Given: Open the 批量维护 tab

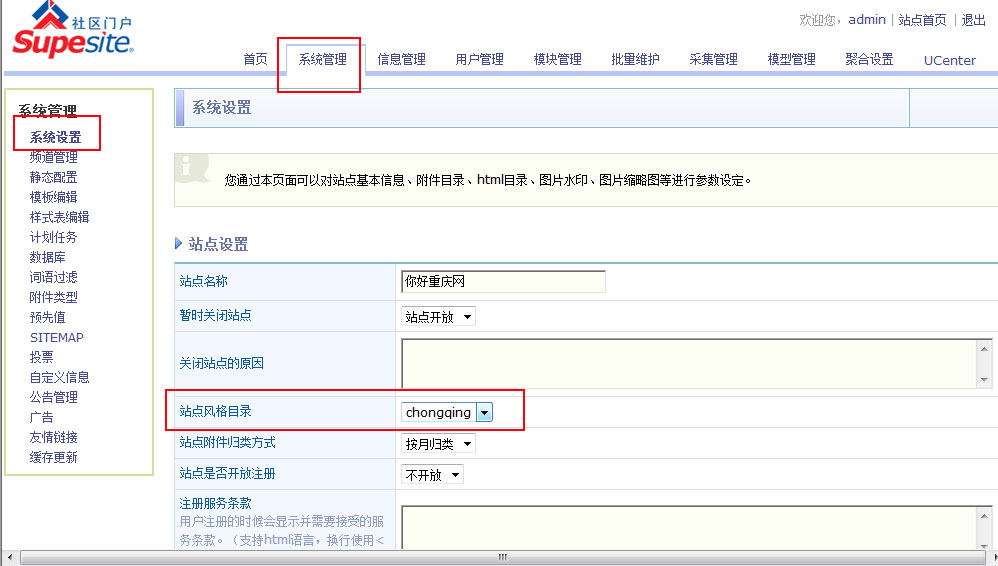Looking at the screenshot, I should pyautogui.click(x=635, y=59).
